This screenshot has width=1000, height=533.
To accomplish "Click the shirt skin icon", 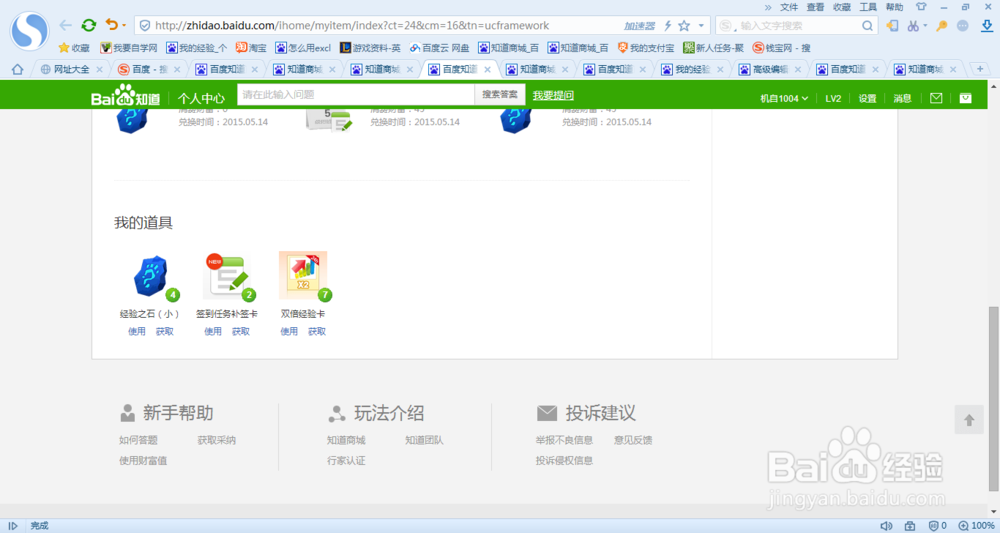I will click(921, 7).
